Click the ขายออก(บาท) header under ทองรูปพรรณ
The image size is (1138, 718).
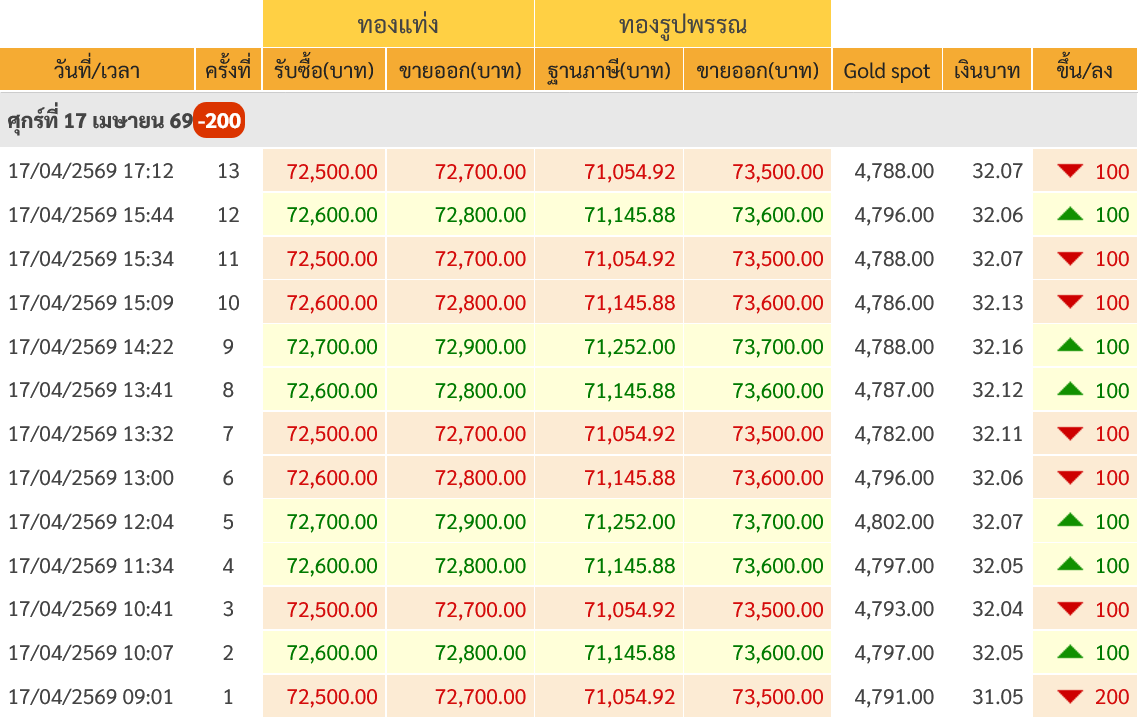click(x=758, y=70)
